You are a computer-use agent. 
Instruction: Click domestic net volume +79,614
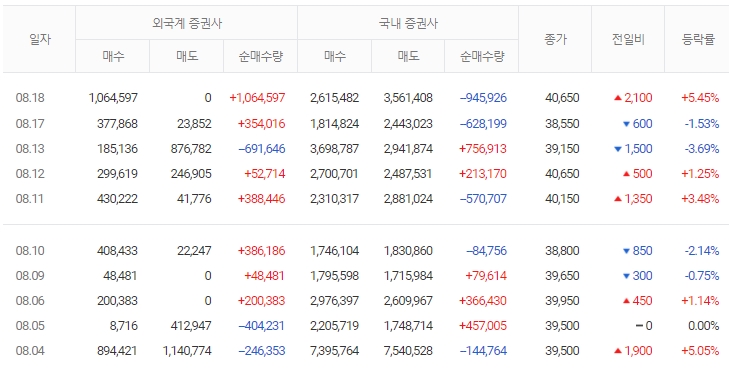pyautogui.click(x=486, y=276)
